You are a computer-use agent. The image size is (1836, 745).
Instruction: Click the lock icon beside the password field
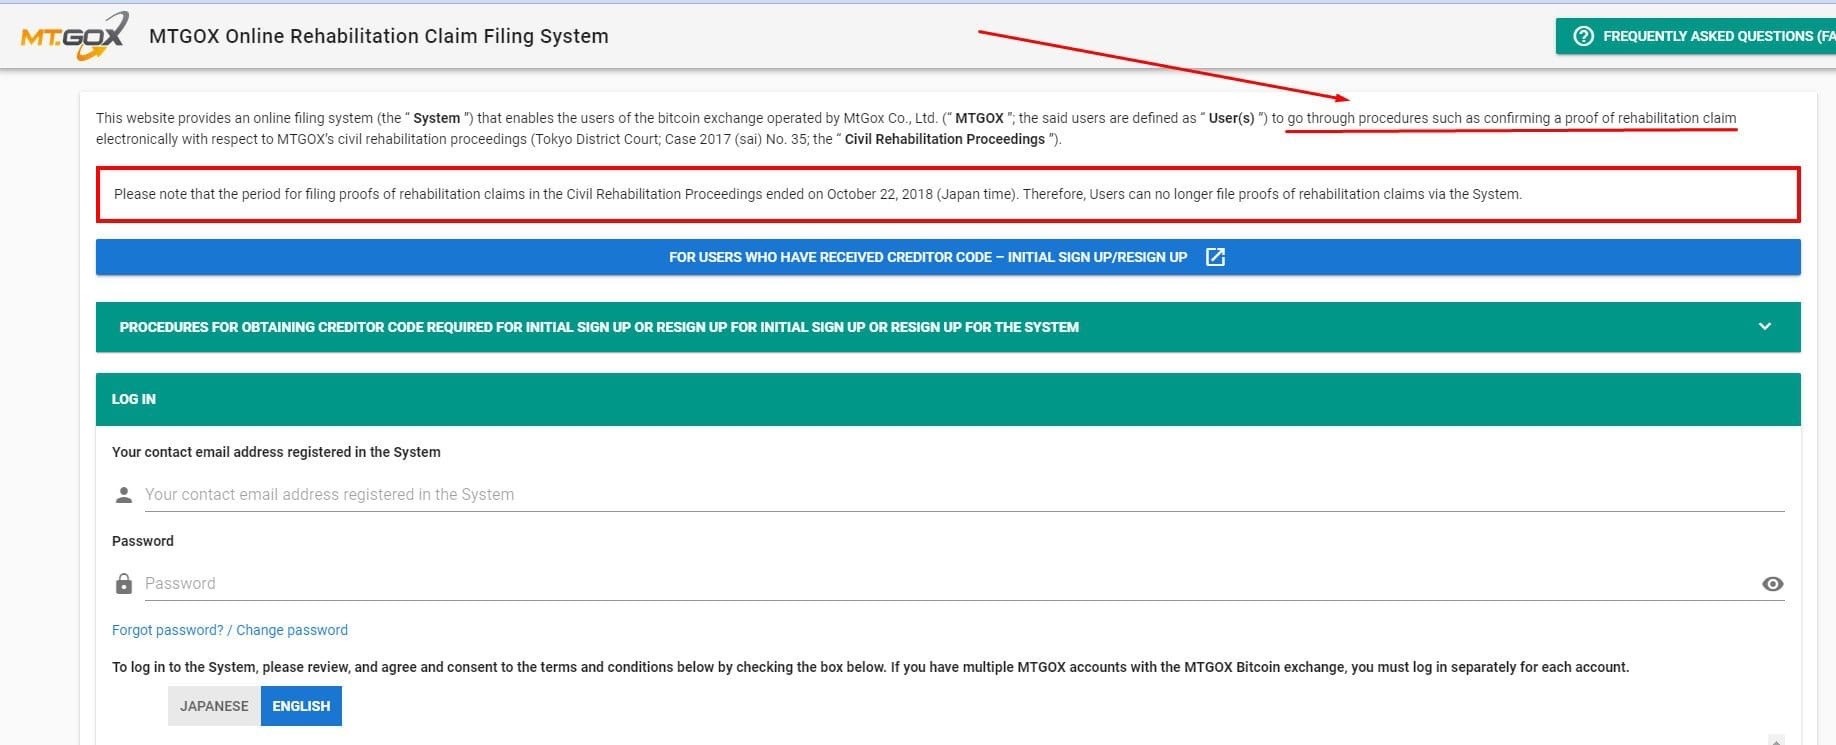124,584
